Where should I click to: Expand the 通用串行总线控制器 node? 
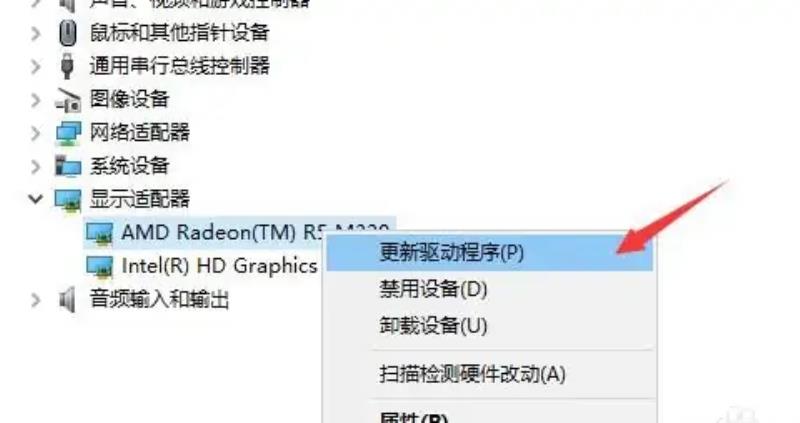tap(36, 66)
